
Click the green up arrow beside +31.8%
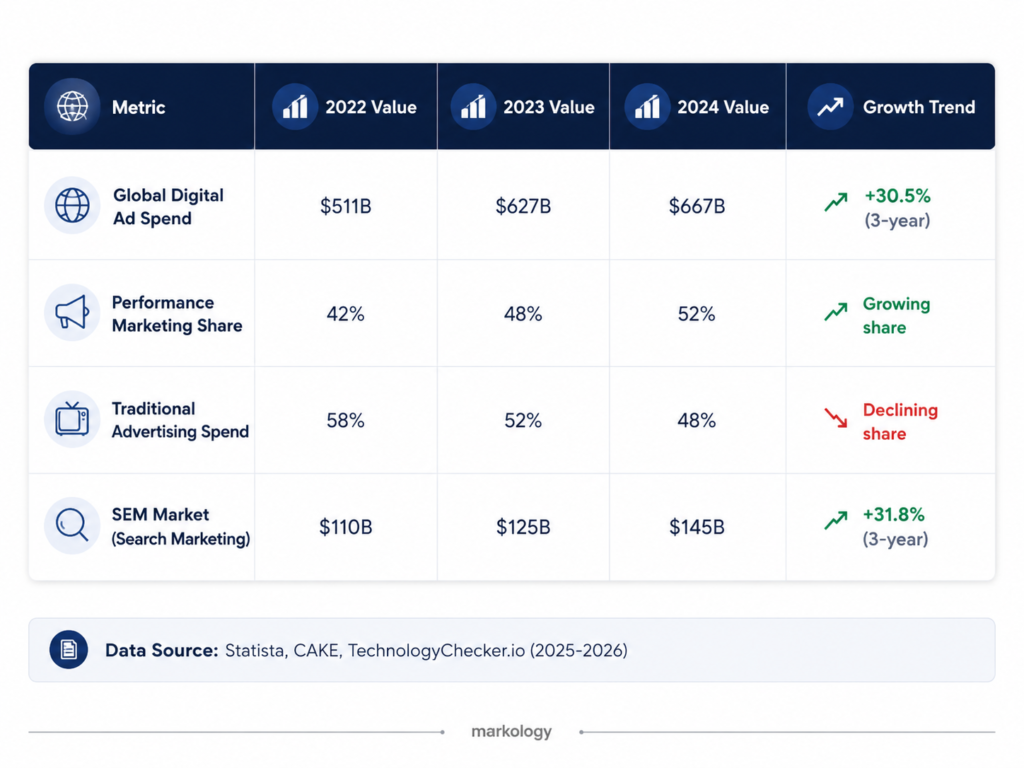836,520
